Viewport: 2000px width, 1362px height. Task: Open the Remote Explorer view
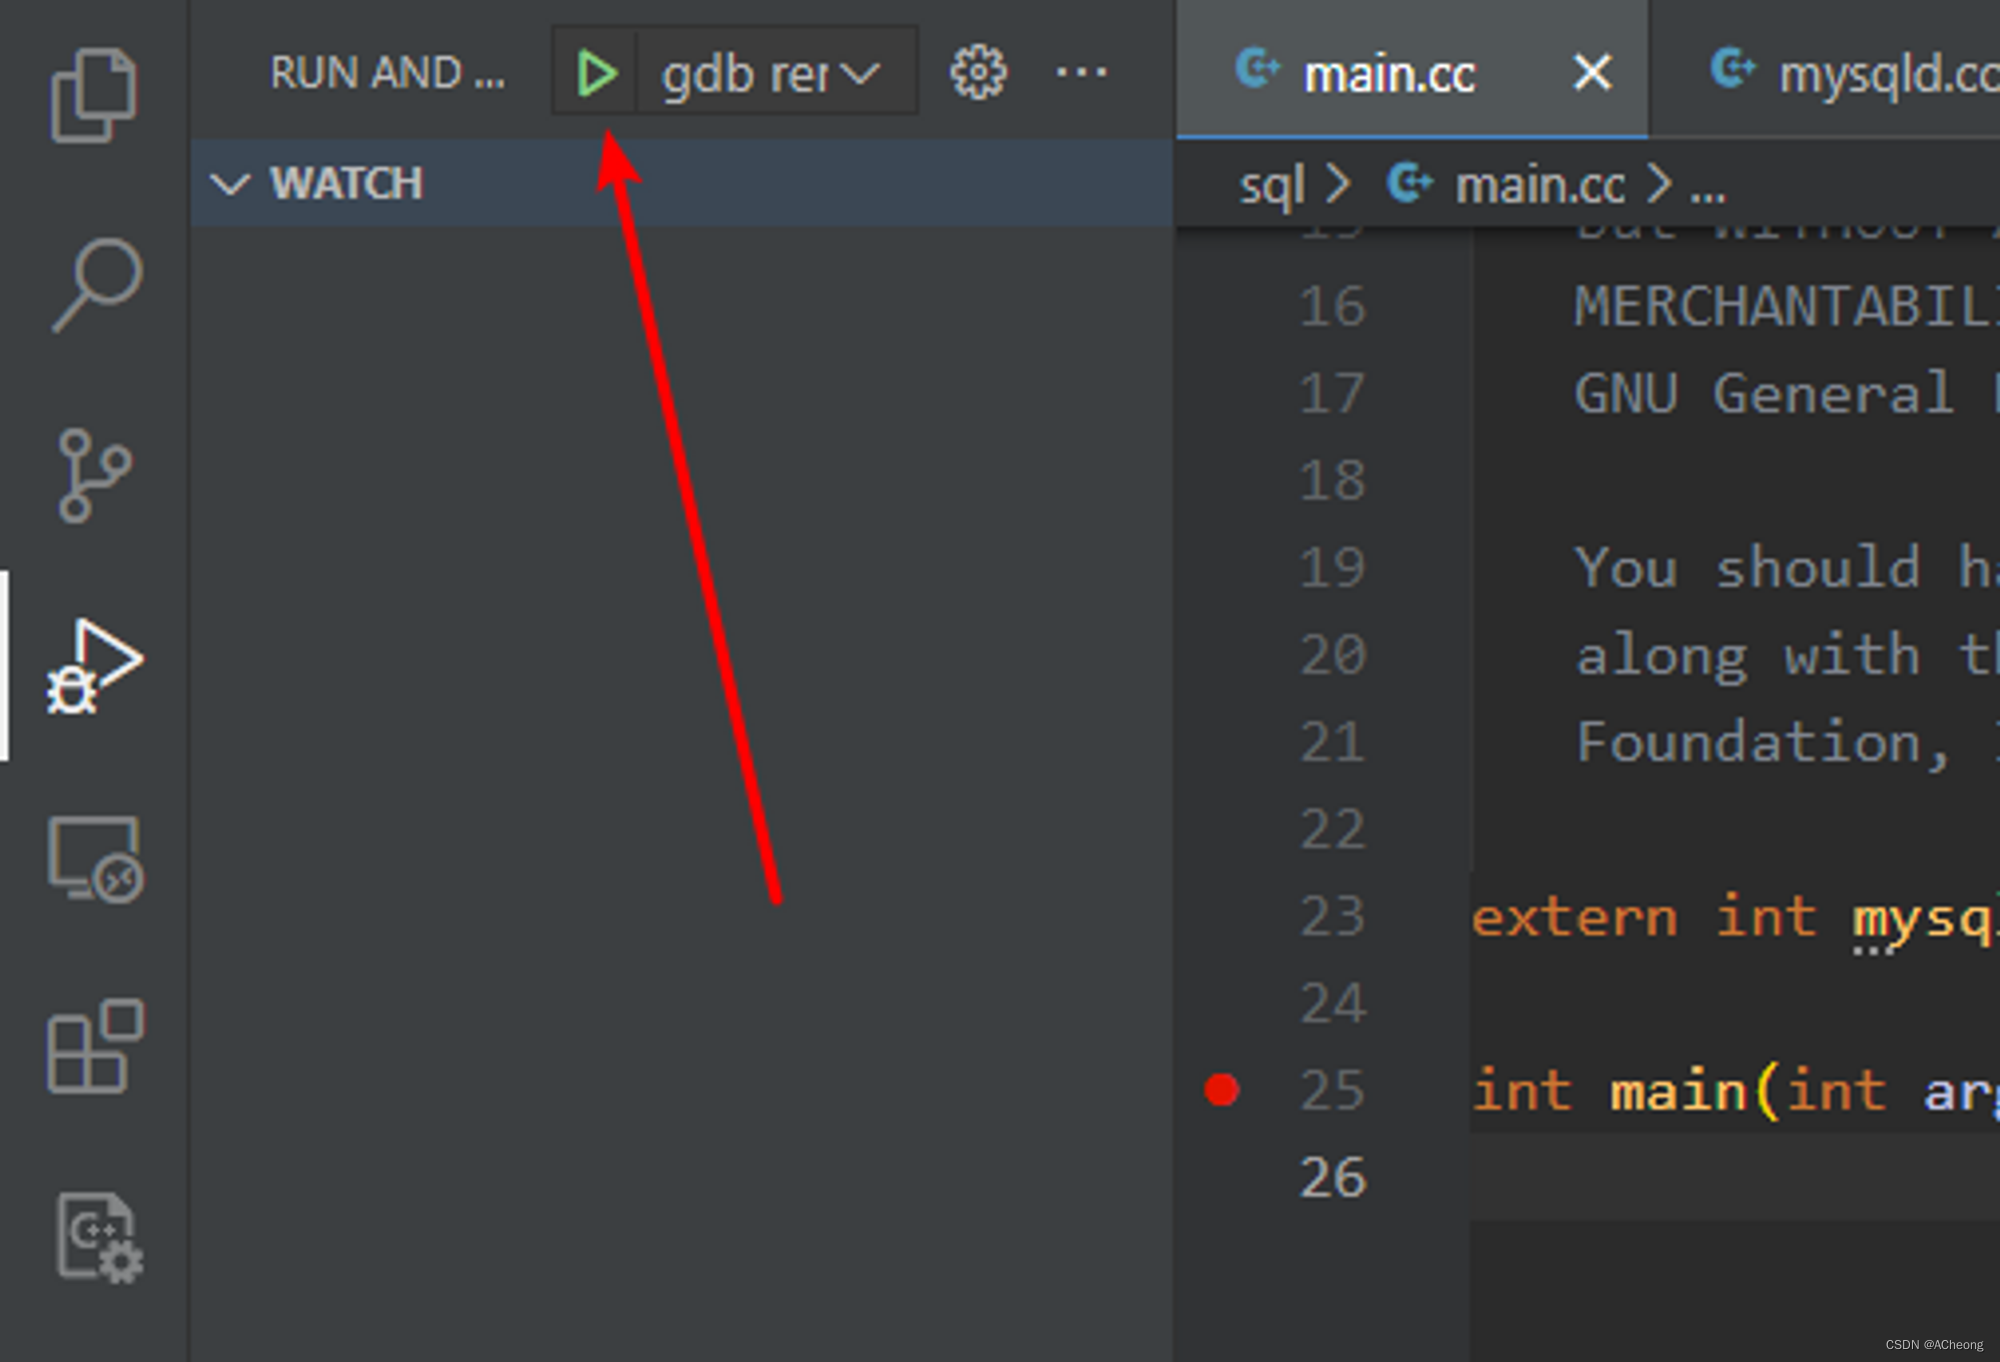(x=96, y=859)
